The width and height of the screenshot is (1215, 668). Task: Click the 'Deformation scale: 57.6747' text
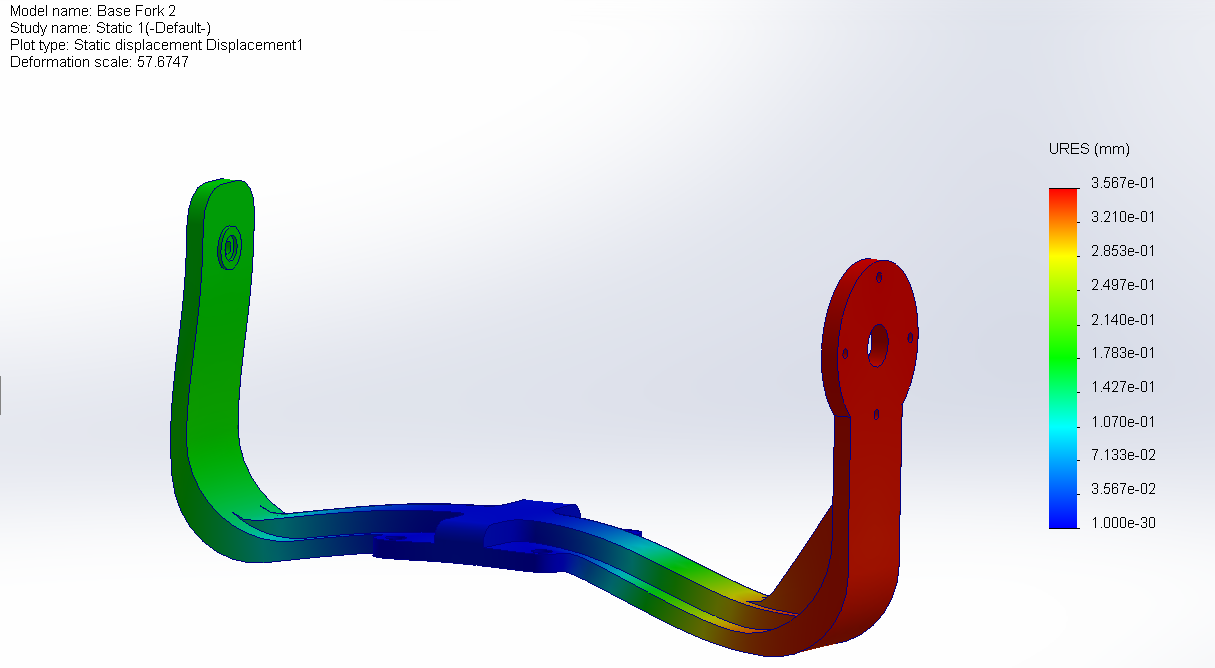click(99, 62)
